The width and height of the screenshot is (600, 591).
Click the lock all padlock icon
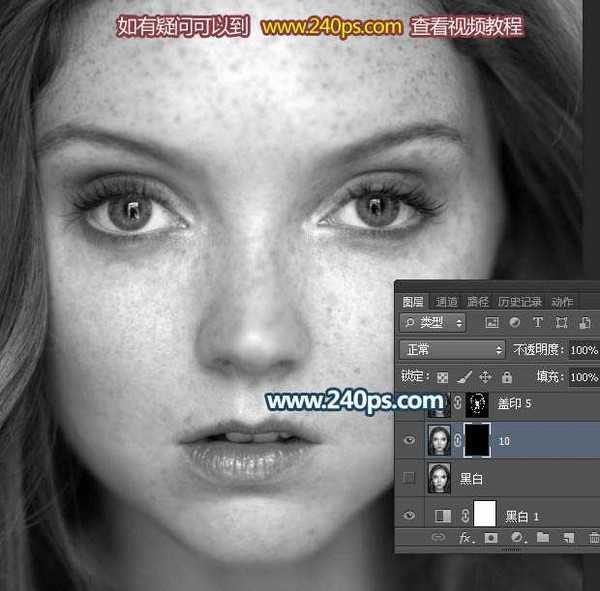point(507,377)
